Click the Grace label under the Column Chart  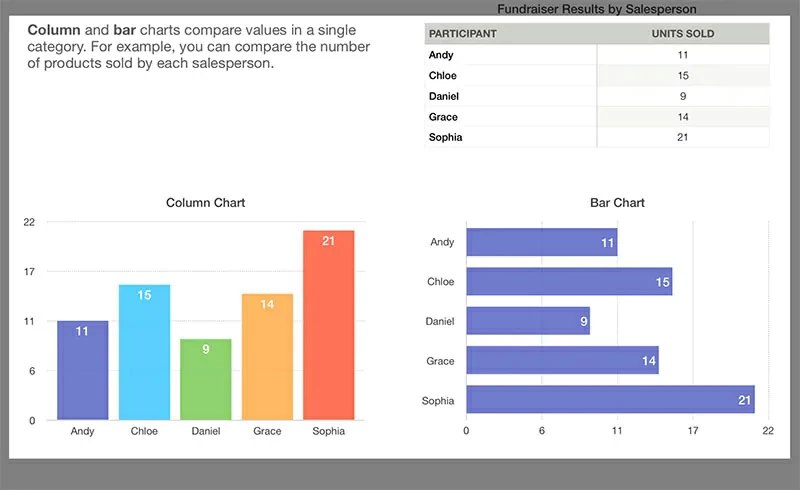coord(267,432)
